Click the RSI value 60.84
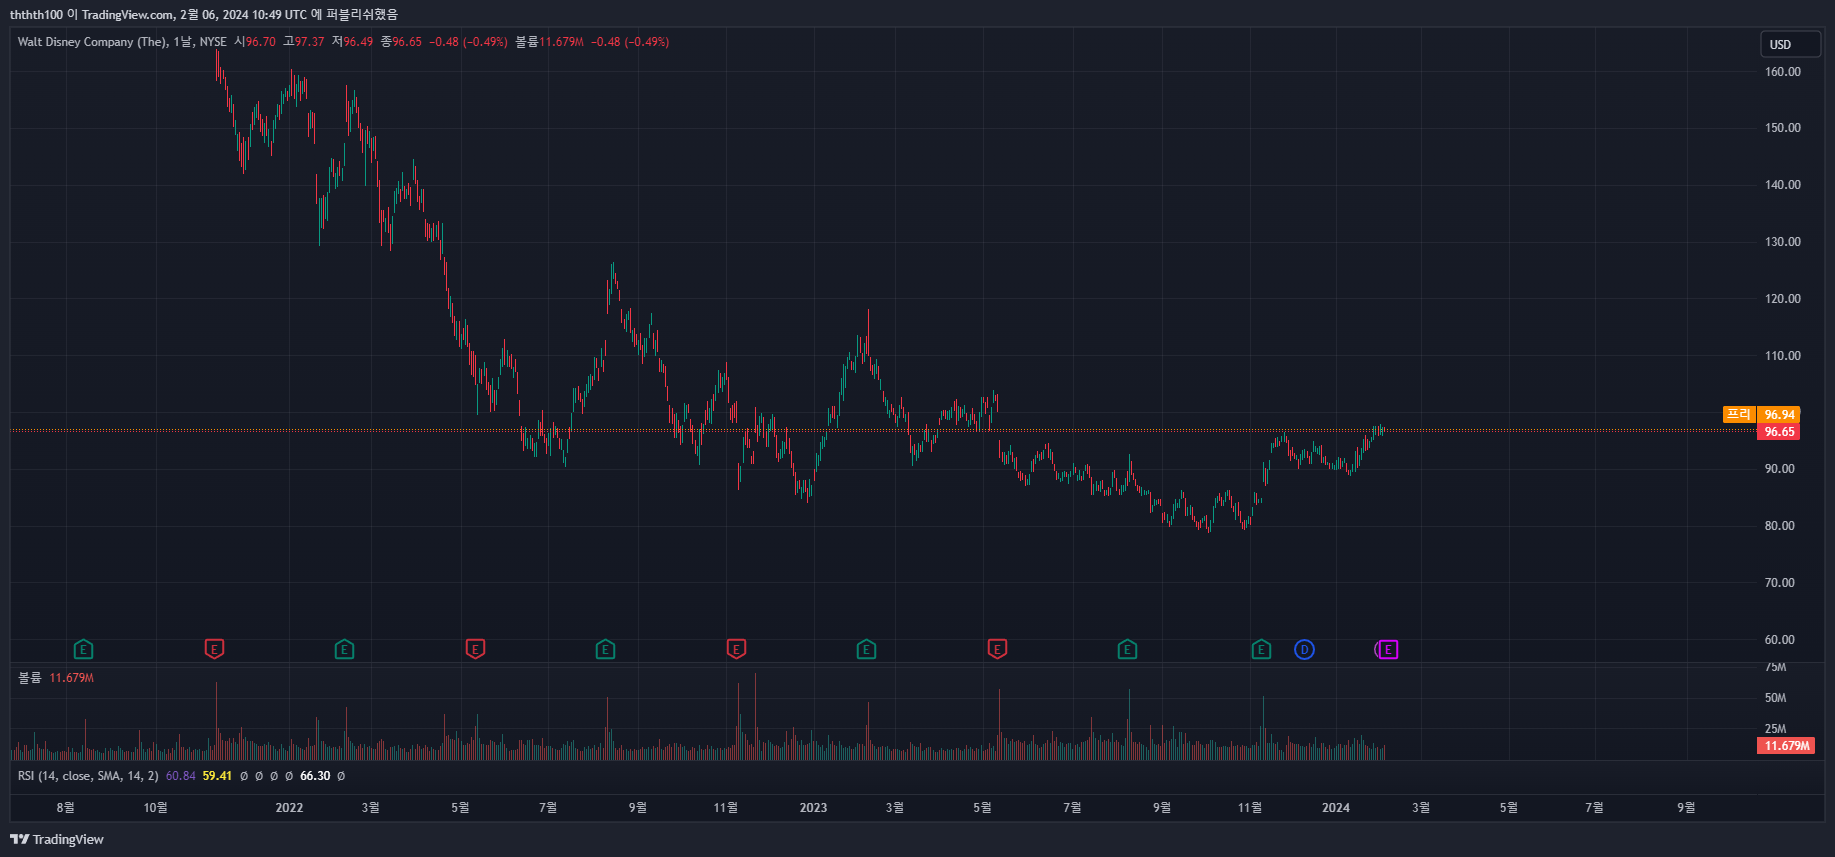Screen dimensions: 1835x857 tap(181, 776)
